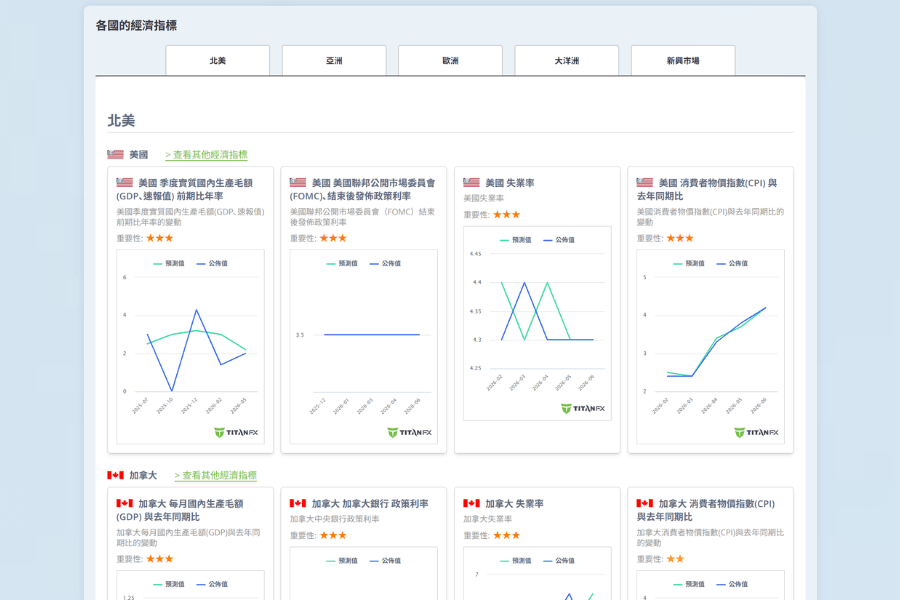The height and width of the screenshot is (600, 900).
Task: Open 加拿大 消費者物價指數(CPI) card title
Action: (x=706, y=510)
